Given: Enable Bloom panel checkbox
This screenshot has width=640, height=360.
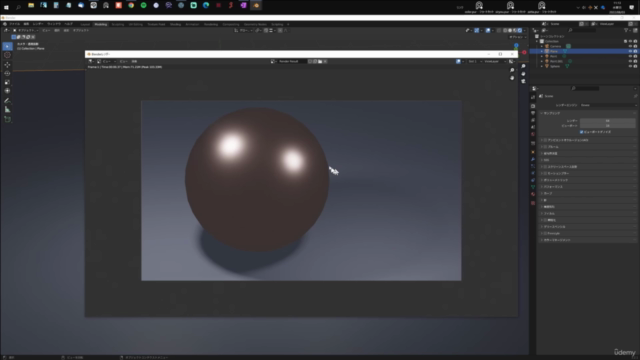Looking at the screenshot, I should tap(545, 147).
